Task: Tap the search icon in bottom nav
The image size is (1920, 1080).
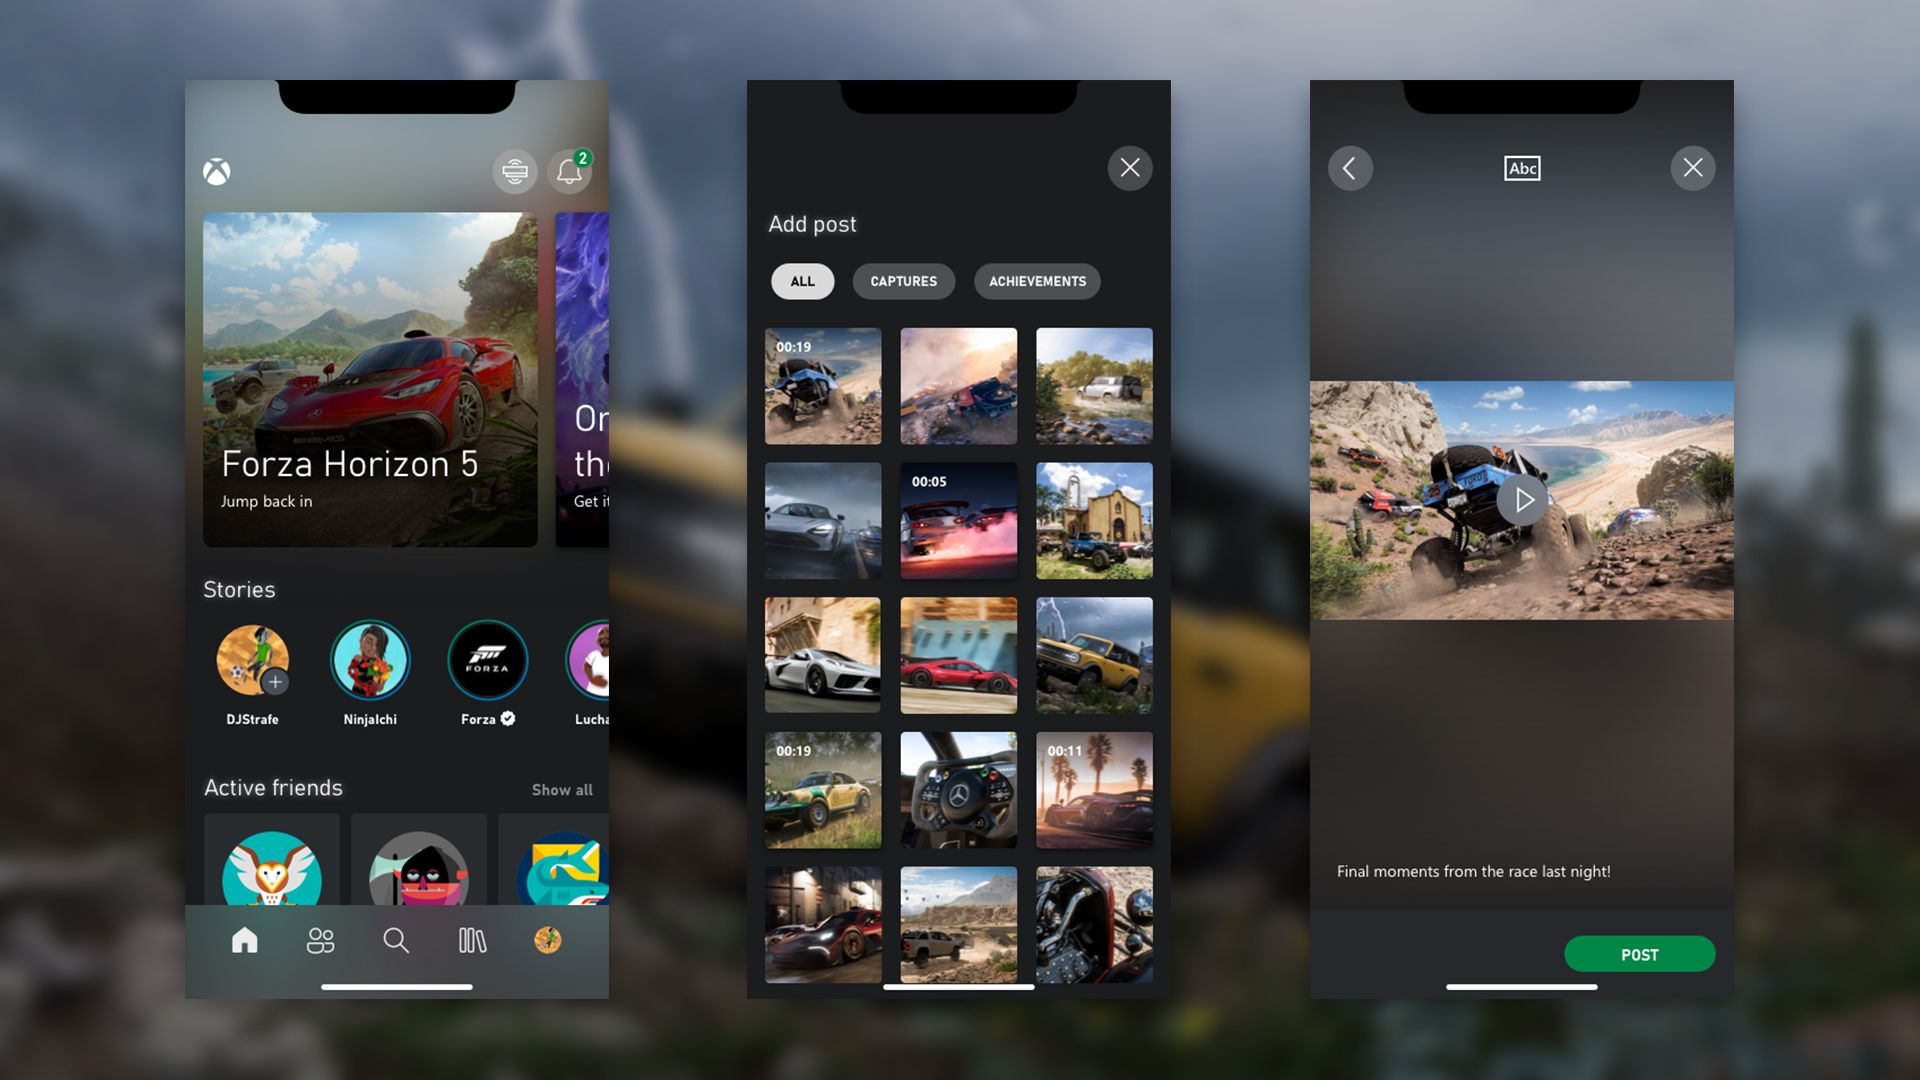Action: tap(396, 938)
